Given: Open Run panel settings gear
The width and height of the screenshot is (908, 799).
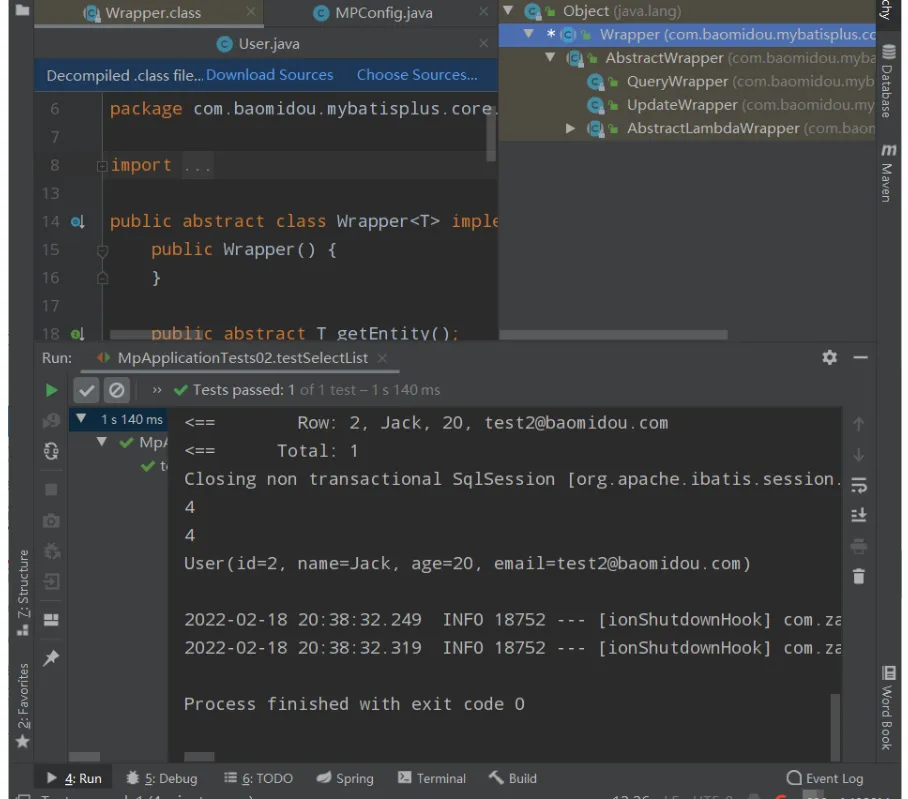Looking at the screenshot, I should click(x=829, y=357).
